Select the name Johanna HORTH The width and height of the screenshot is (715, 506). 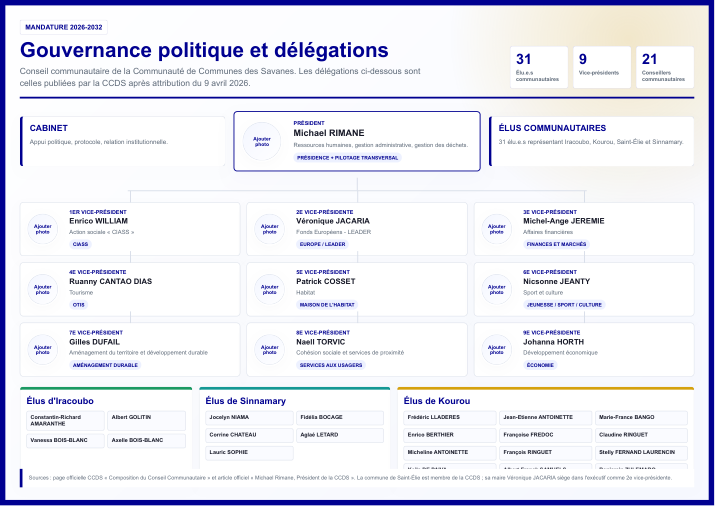click(x=553, y=342)
